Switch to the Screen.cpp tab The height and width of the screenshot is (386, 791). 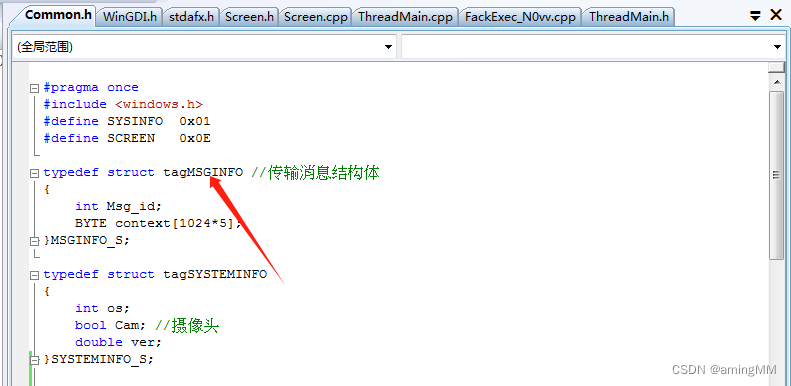click(x=316, y=17)
